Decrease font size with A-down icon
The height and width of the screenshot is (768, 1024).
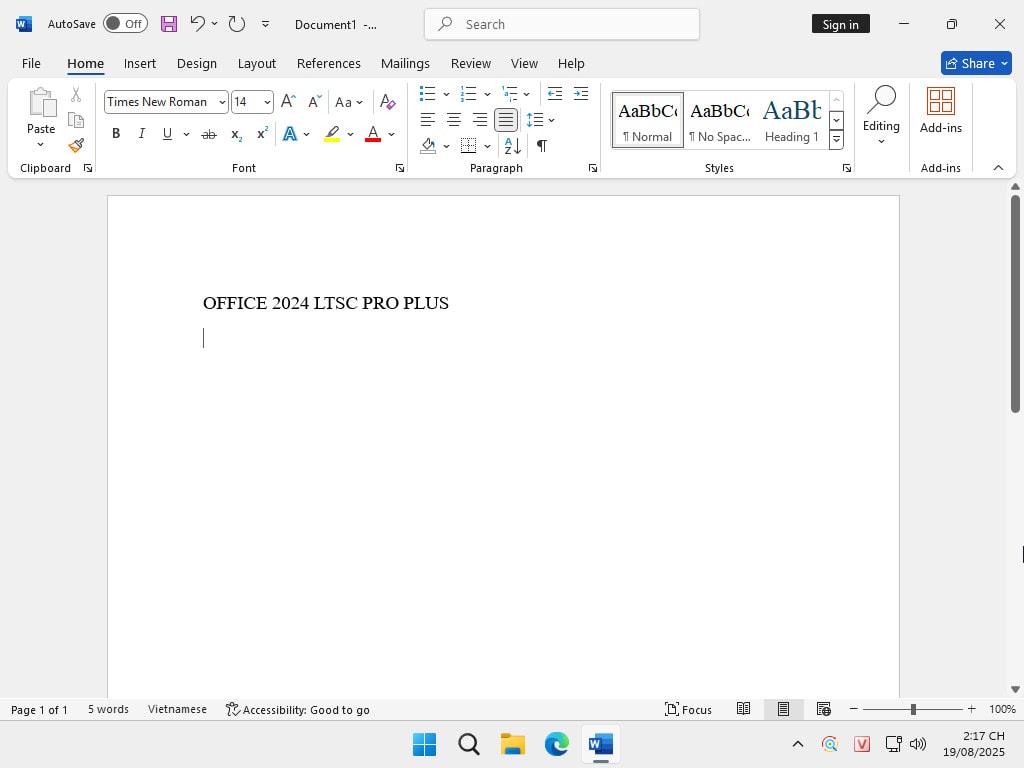point(315,102)
